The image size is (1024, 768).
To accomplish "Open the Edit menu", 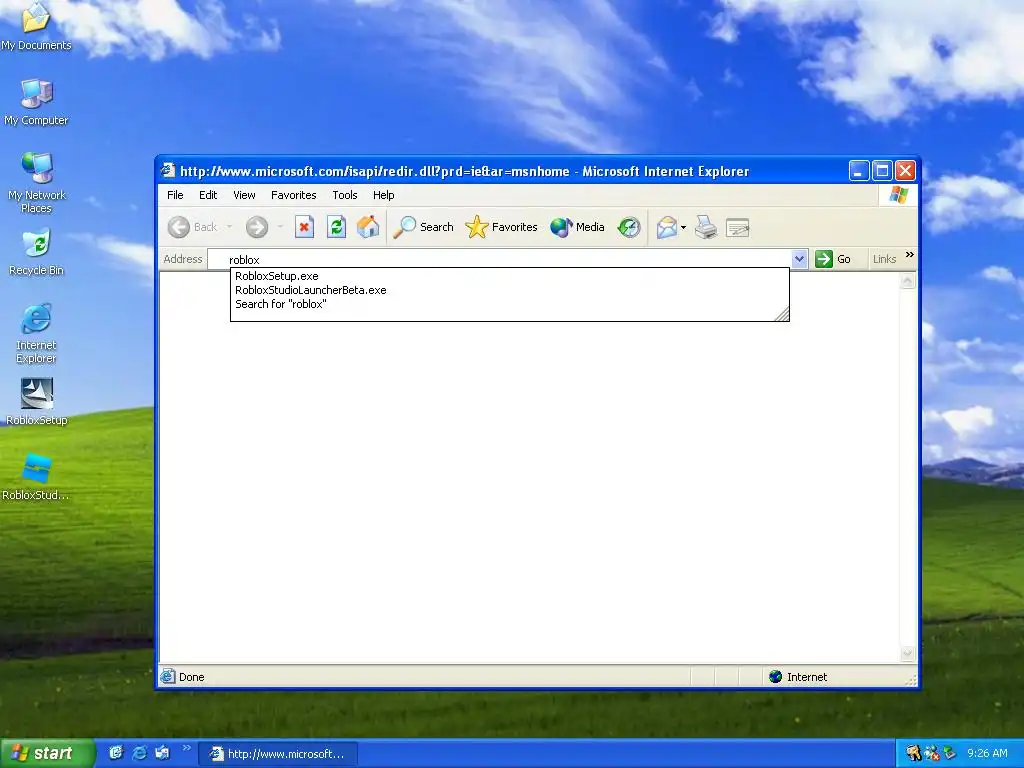I will (208, 195).
